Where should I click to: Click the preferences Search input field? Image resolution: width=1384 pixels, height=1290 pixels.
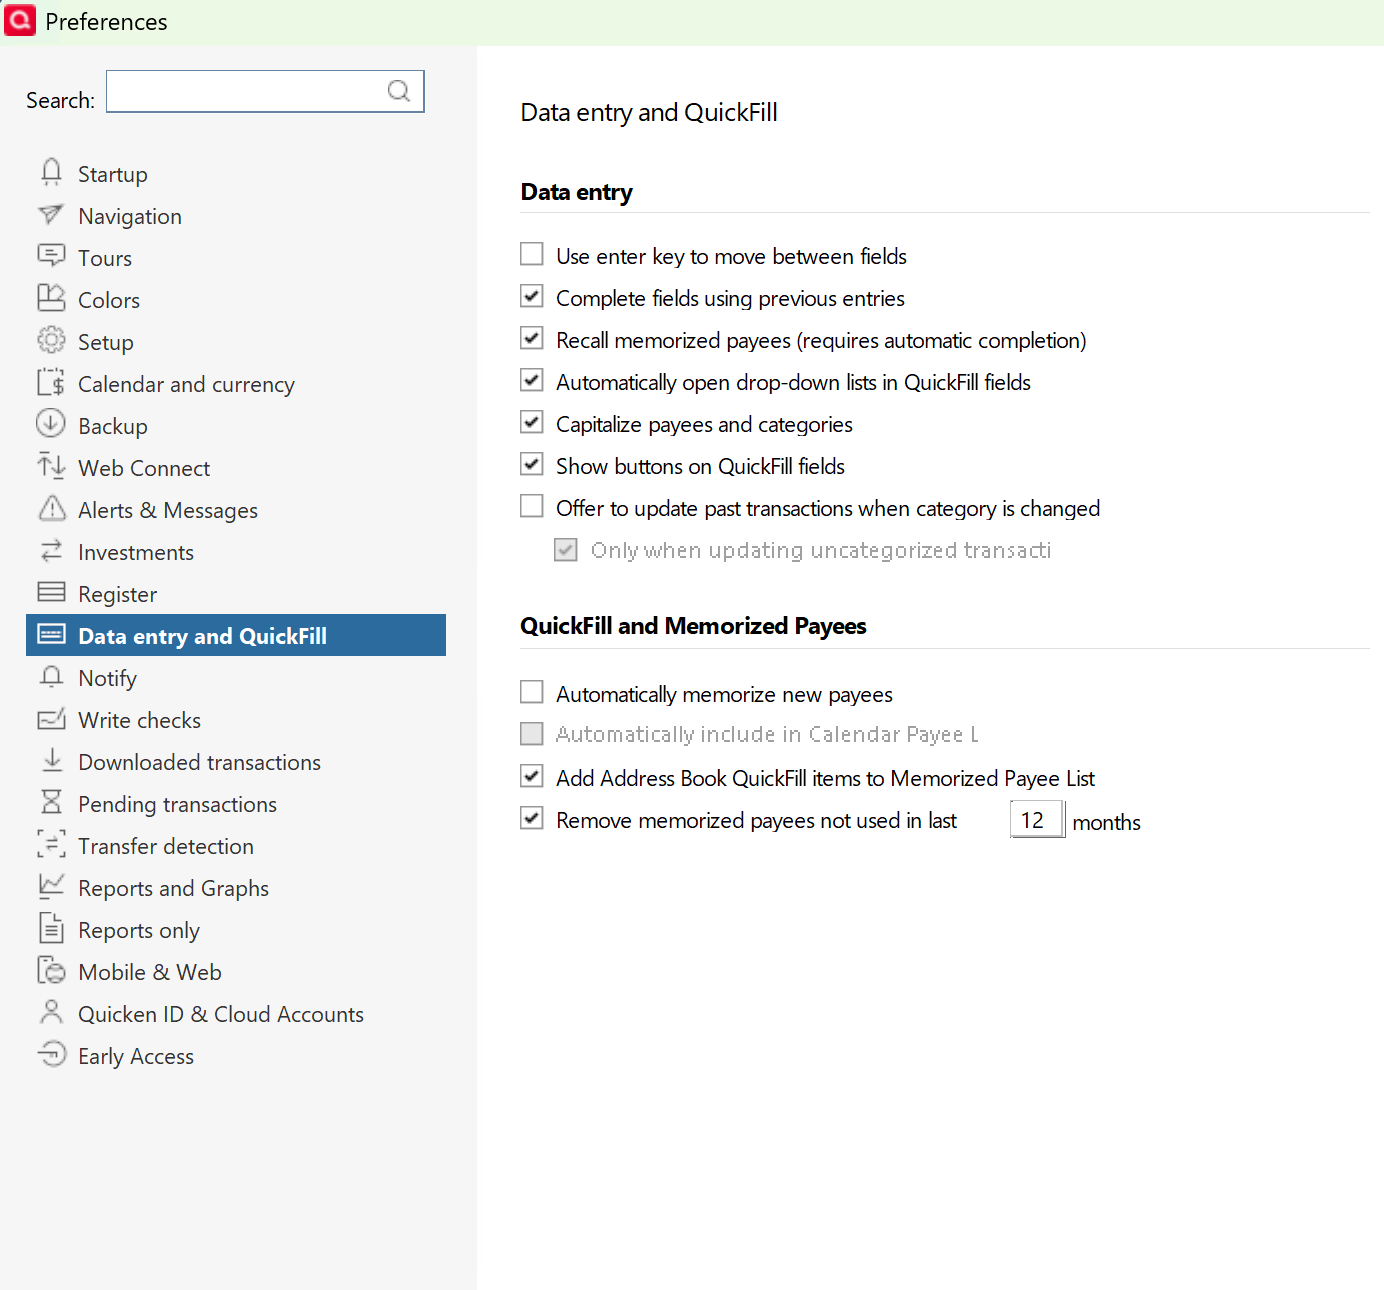(x=265, y=91)
